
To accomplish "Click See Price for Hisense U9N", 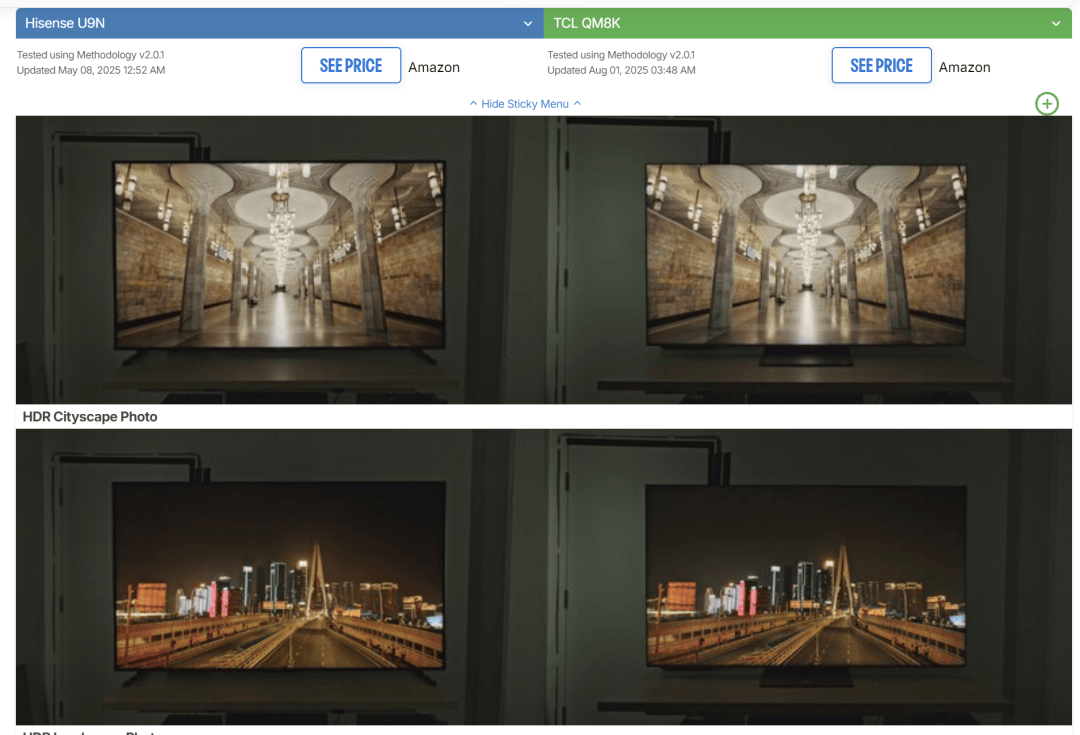I will (x=351, y=65).
